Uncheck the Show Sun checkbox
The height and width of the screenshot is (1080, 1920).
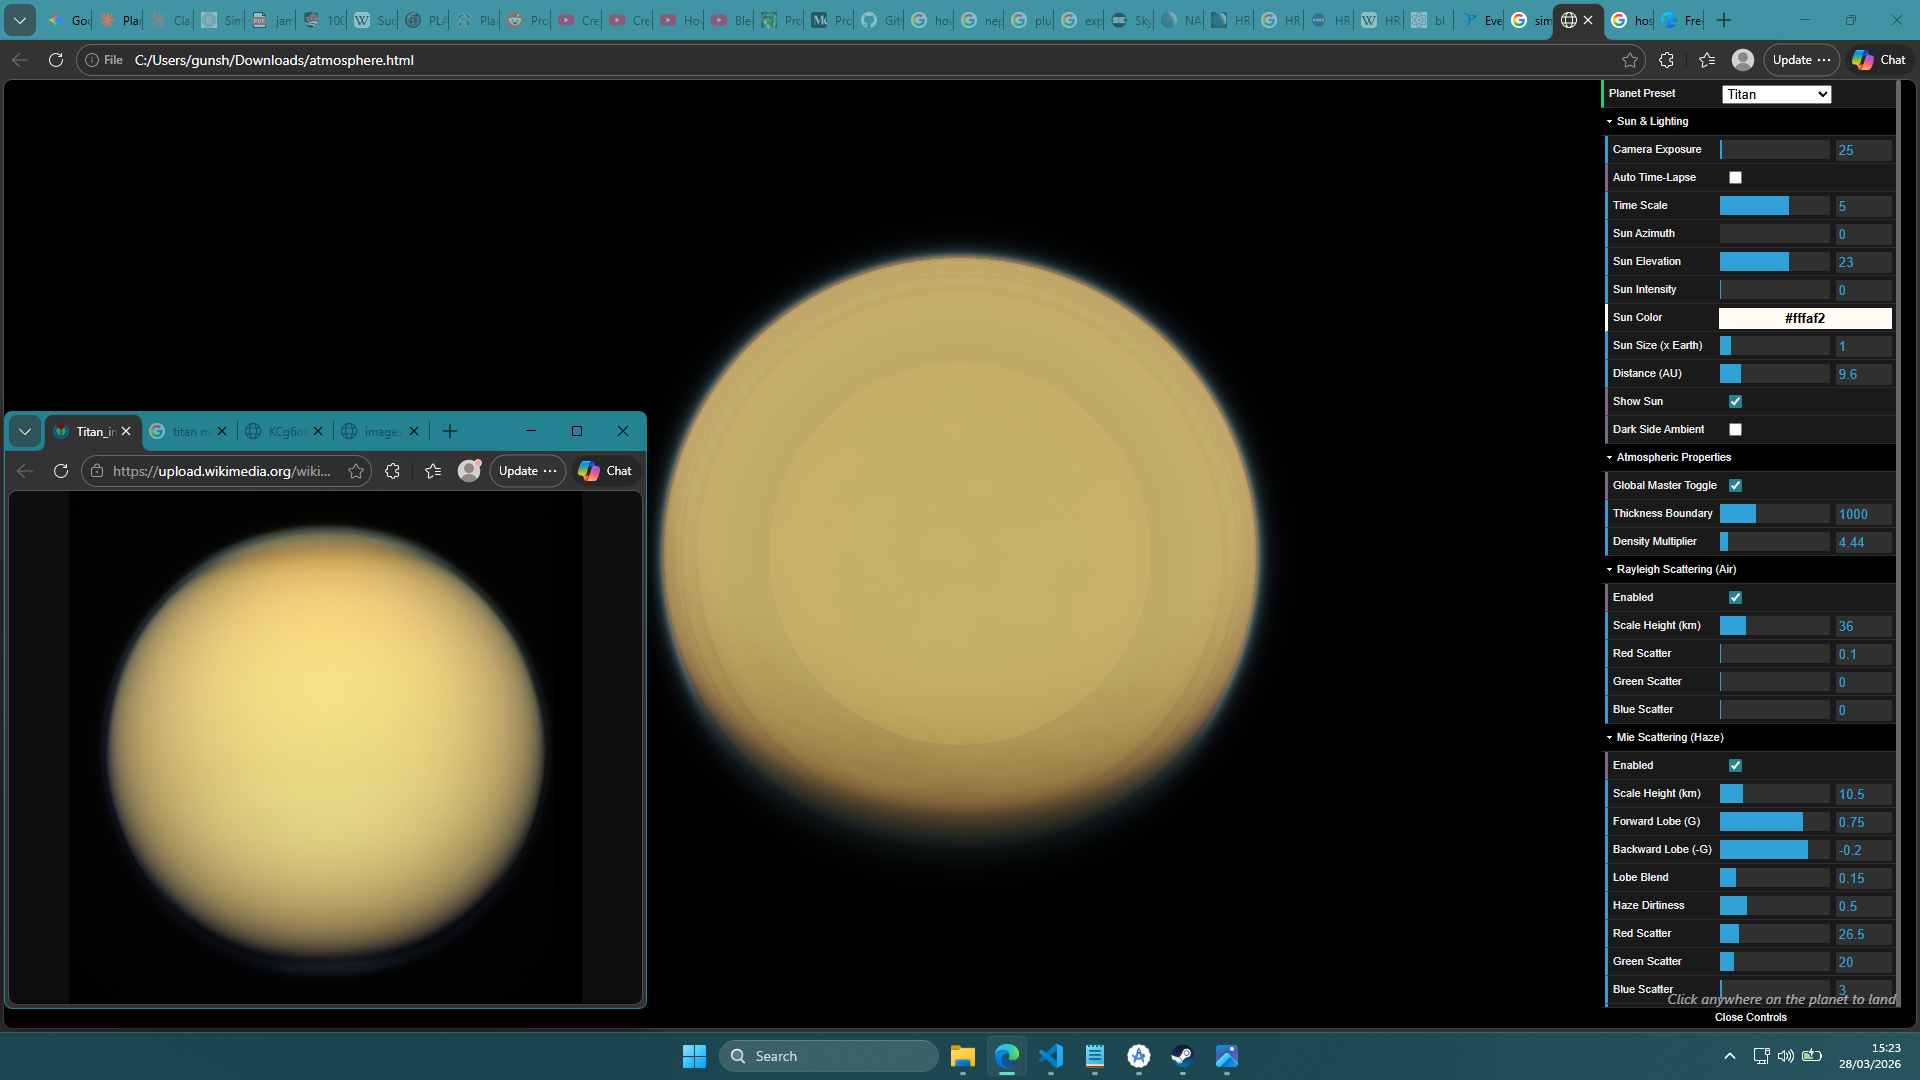[x=1736, y=402]
